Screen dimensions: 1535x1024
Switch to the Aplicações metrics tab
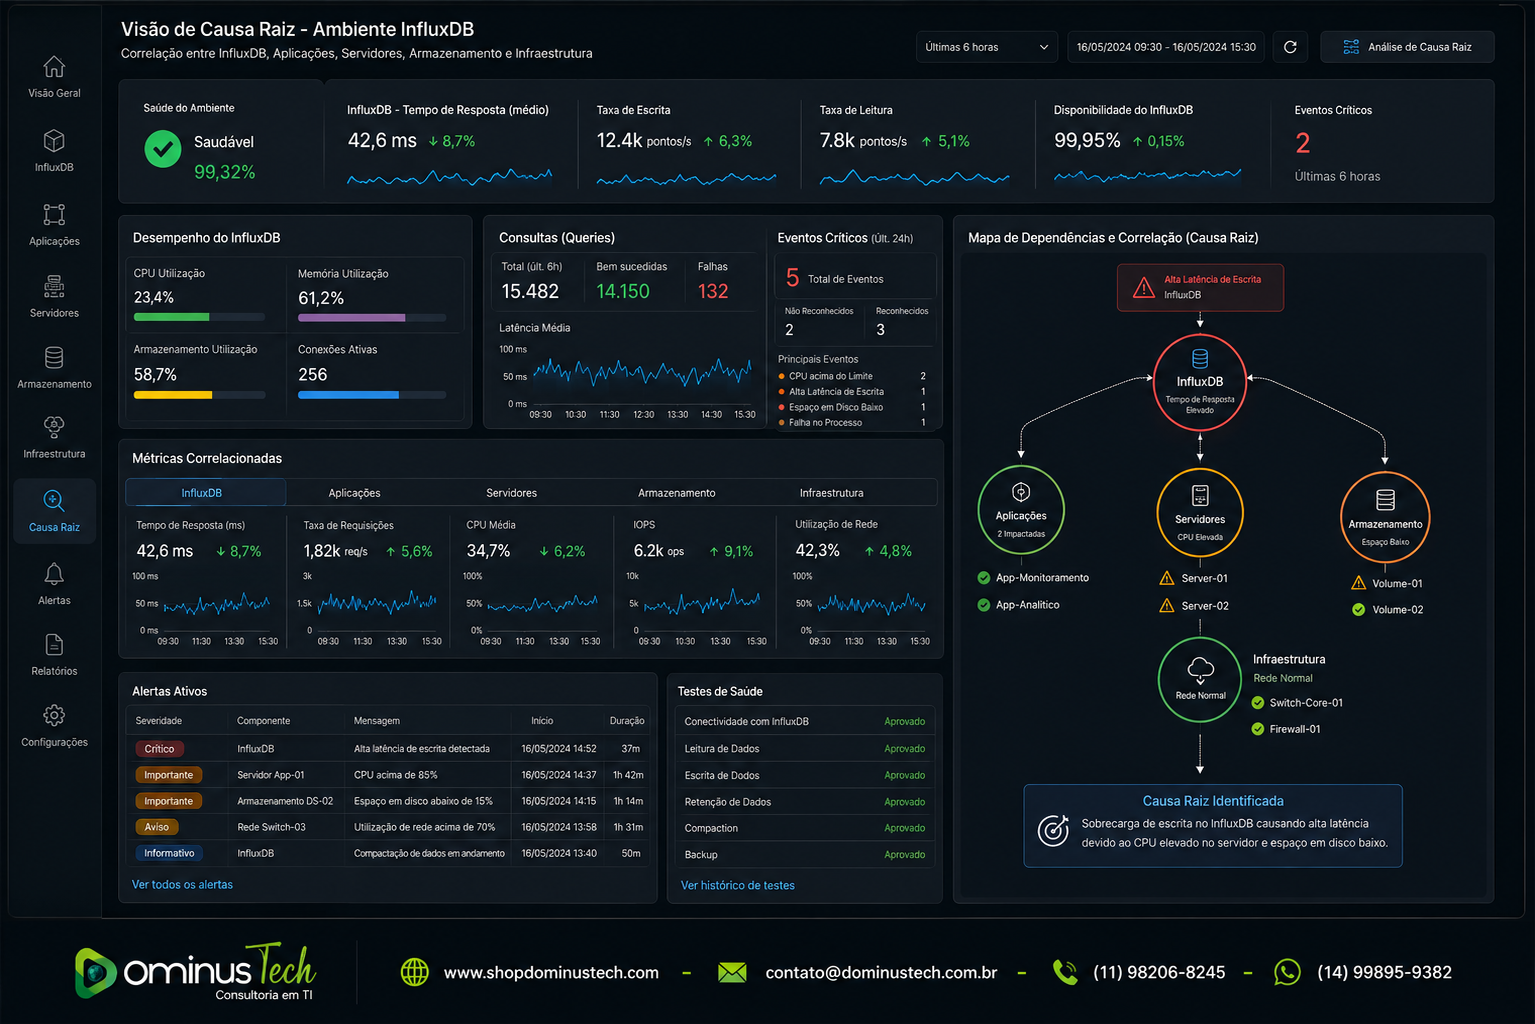(354, 493)
